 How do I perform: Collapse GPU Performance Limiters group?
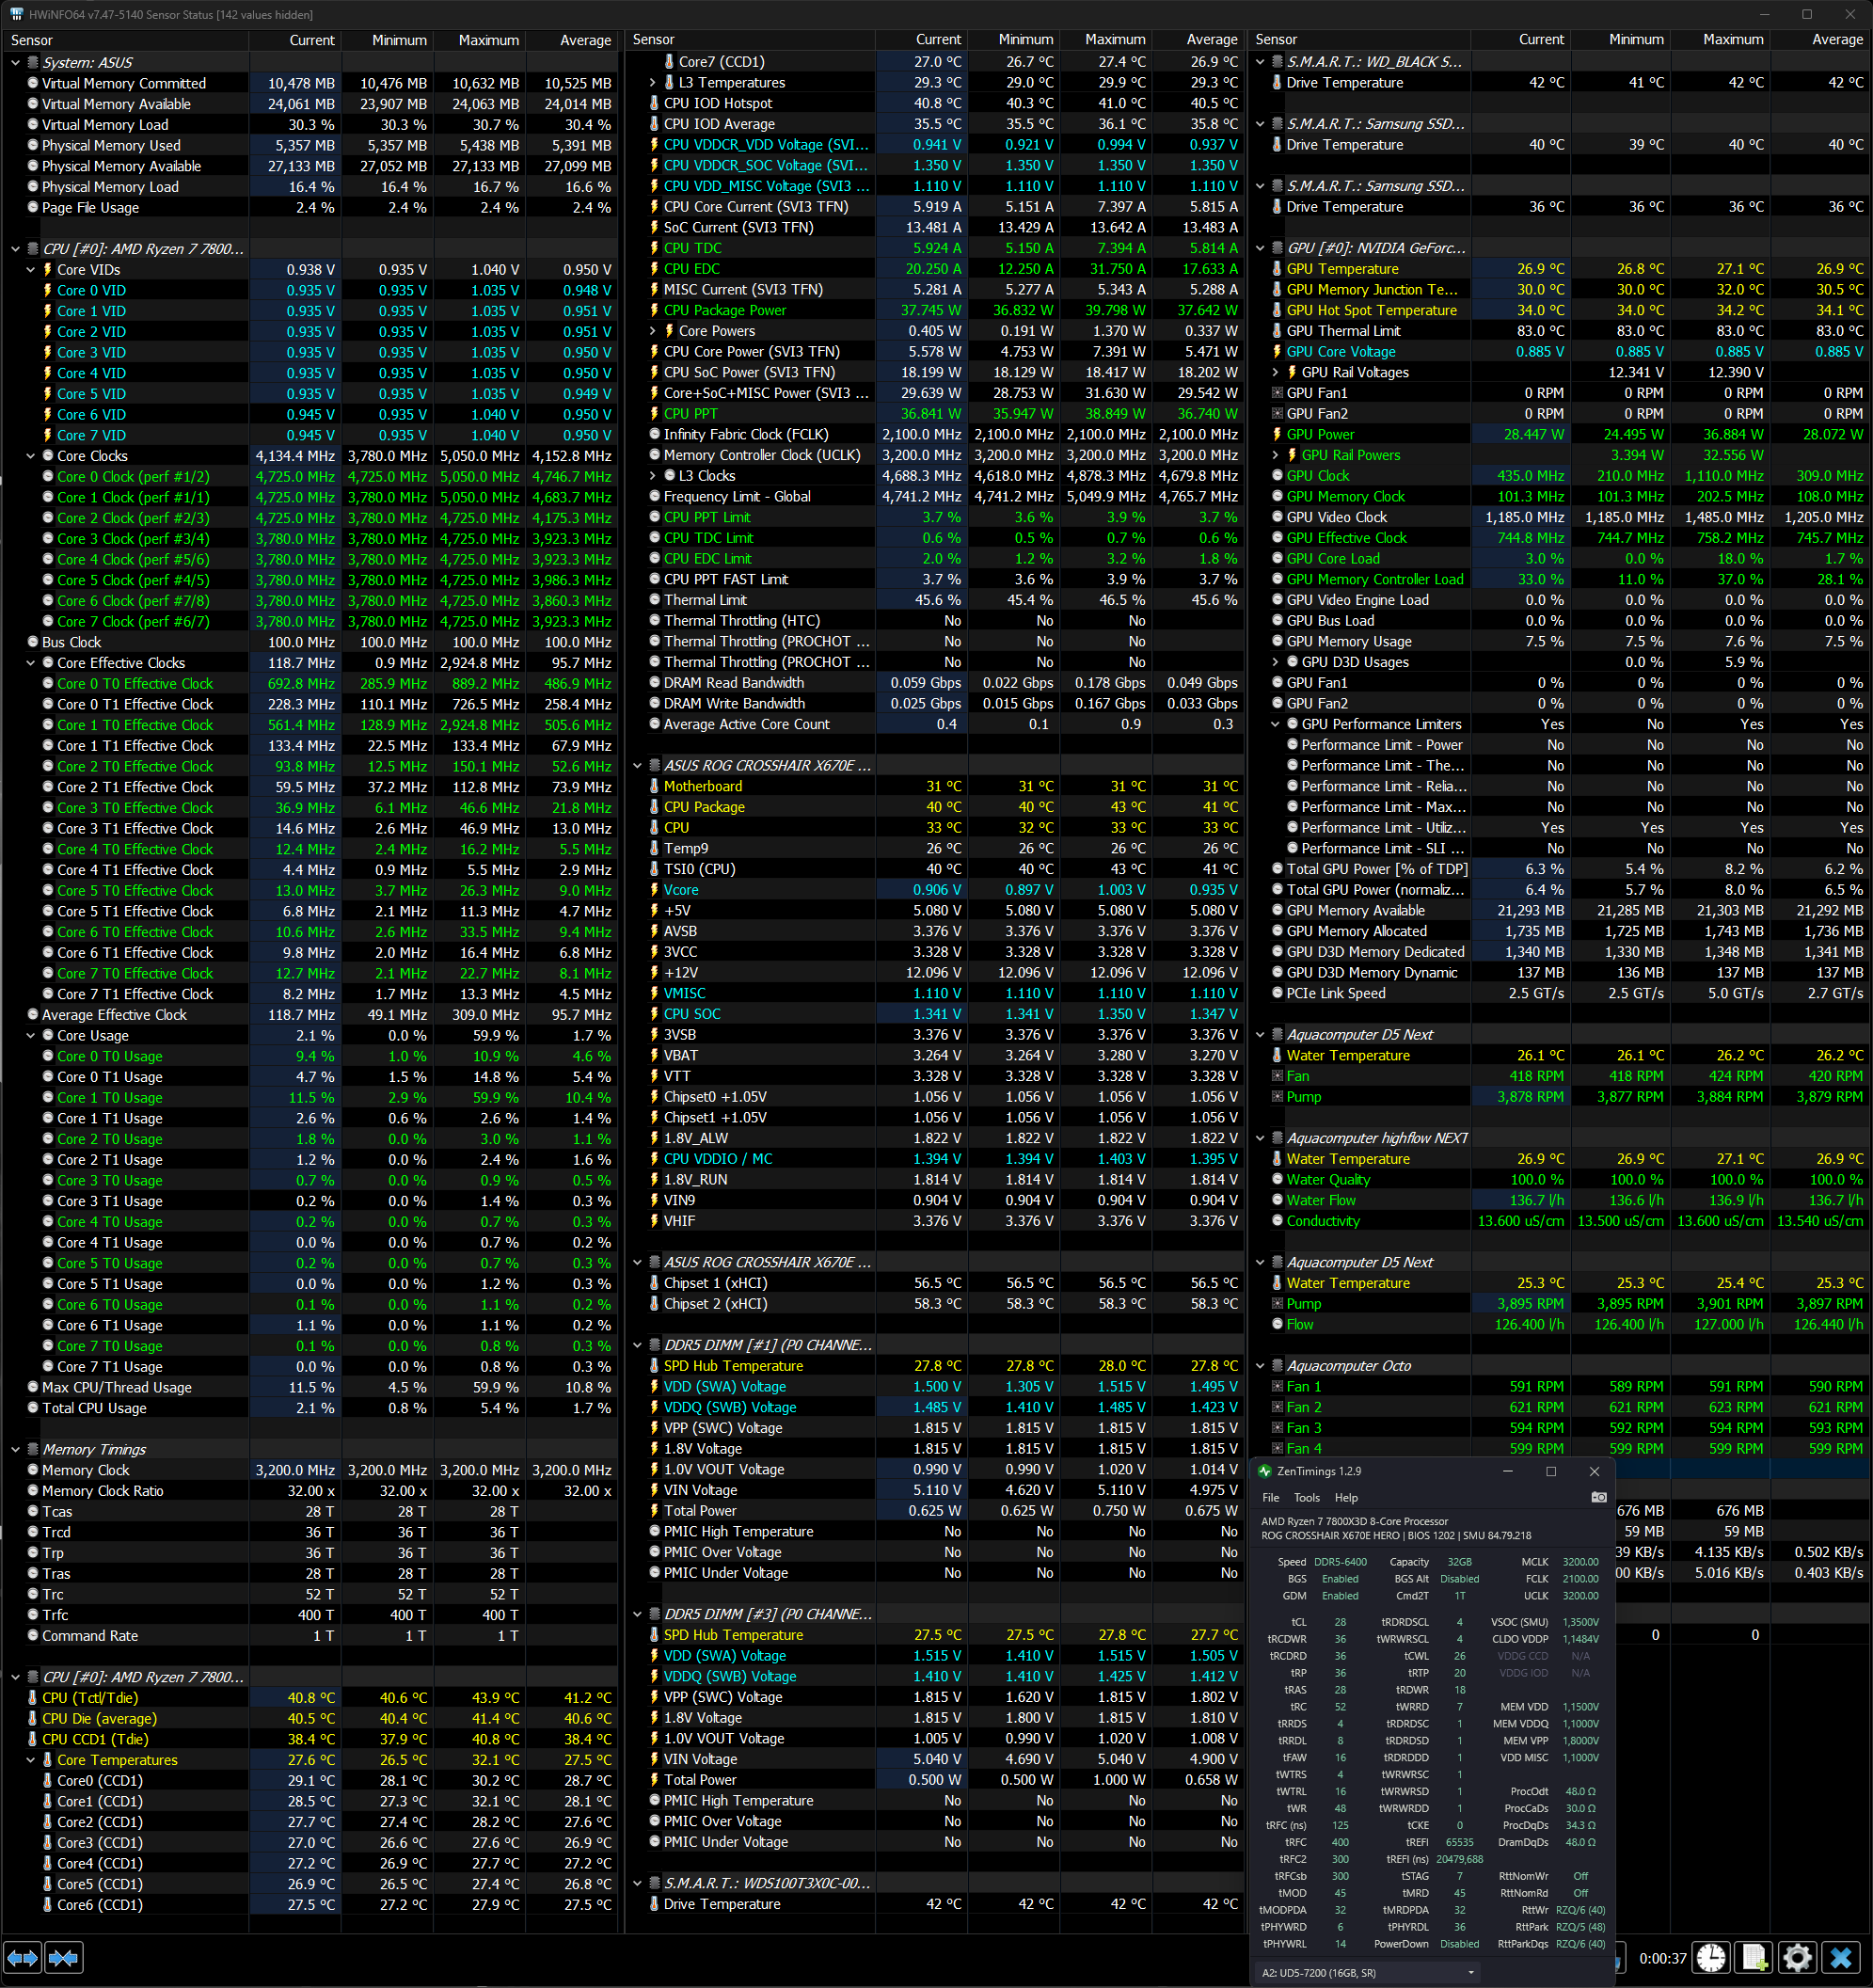coord(1276,724)
